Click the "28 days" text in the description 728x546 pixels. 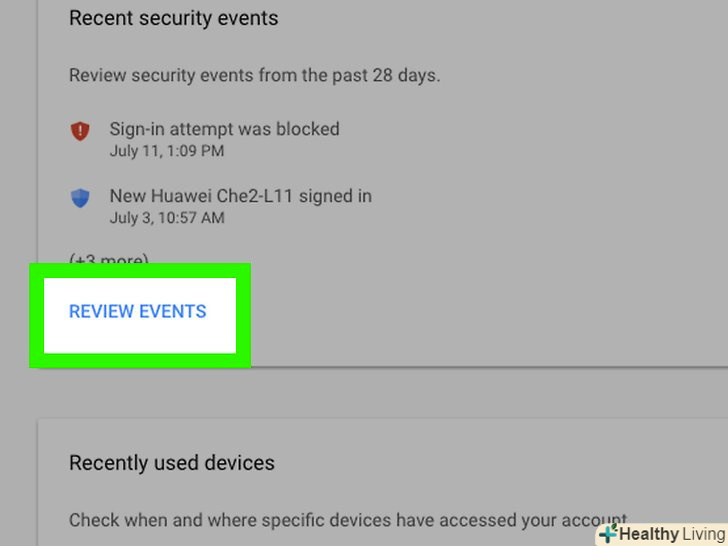coord(408,75)
